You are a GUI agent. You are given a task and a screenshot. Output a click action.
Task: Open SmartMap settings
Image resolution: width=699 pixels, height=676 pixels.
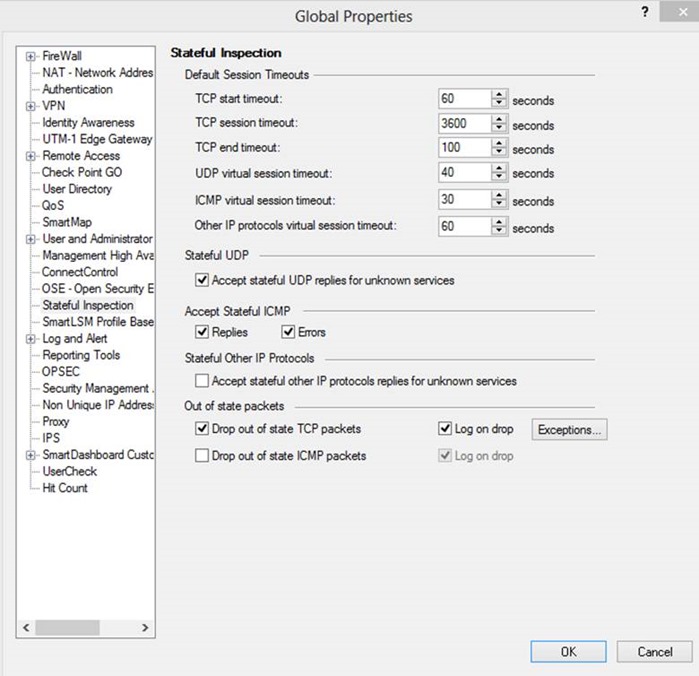(x=67, y=222)
